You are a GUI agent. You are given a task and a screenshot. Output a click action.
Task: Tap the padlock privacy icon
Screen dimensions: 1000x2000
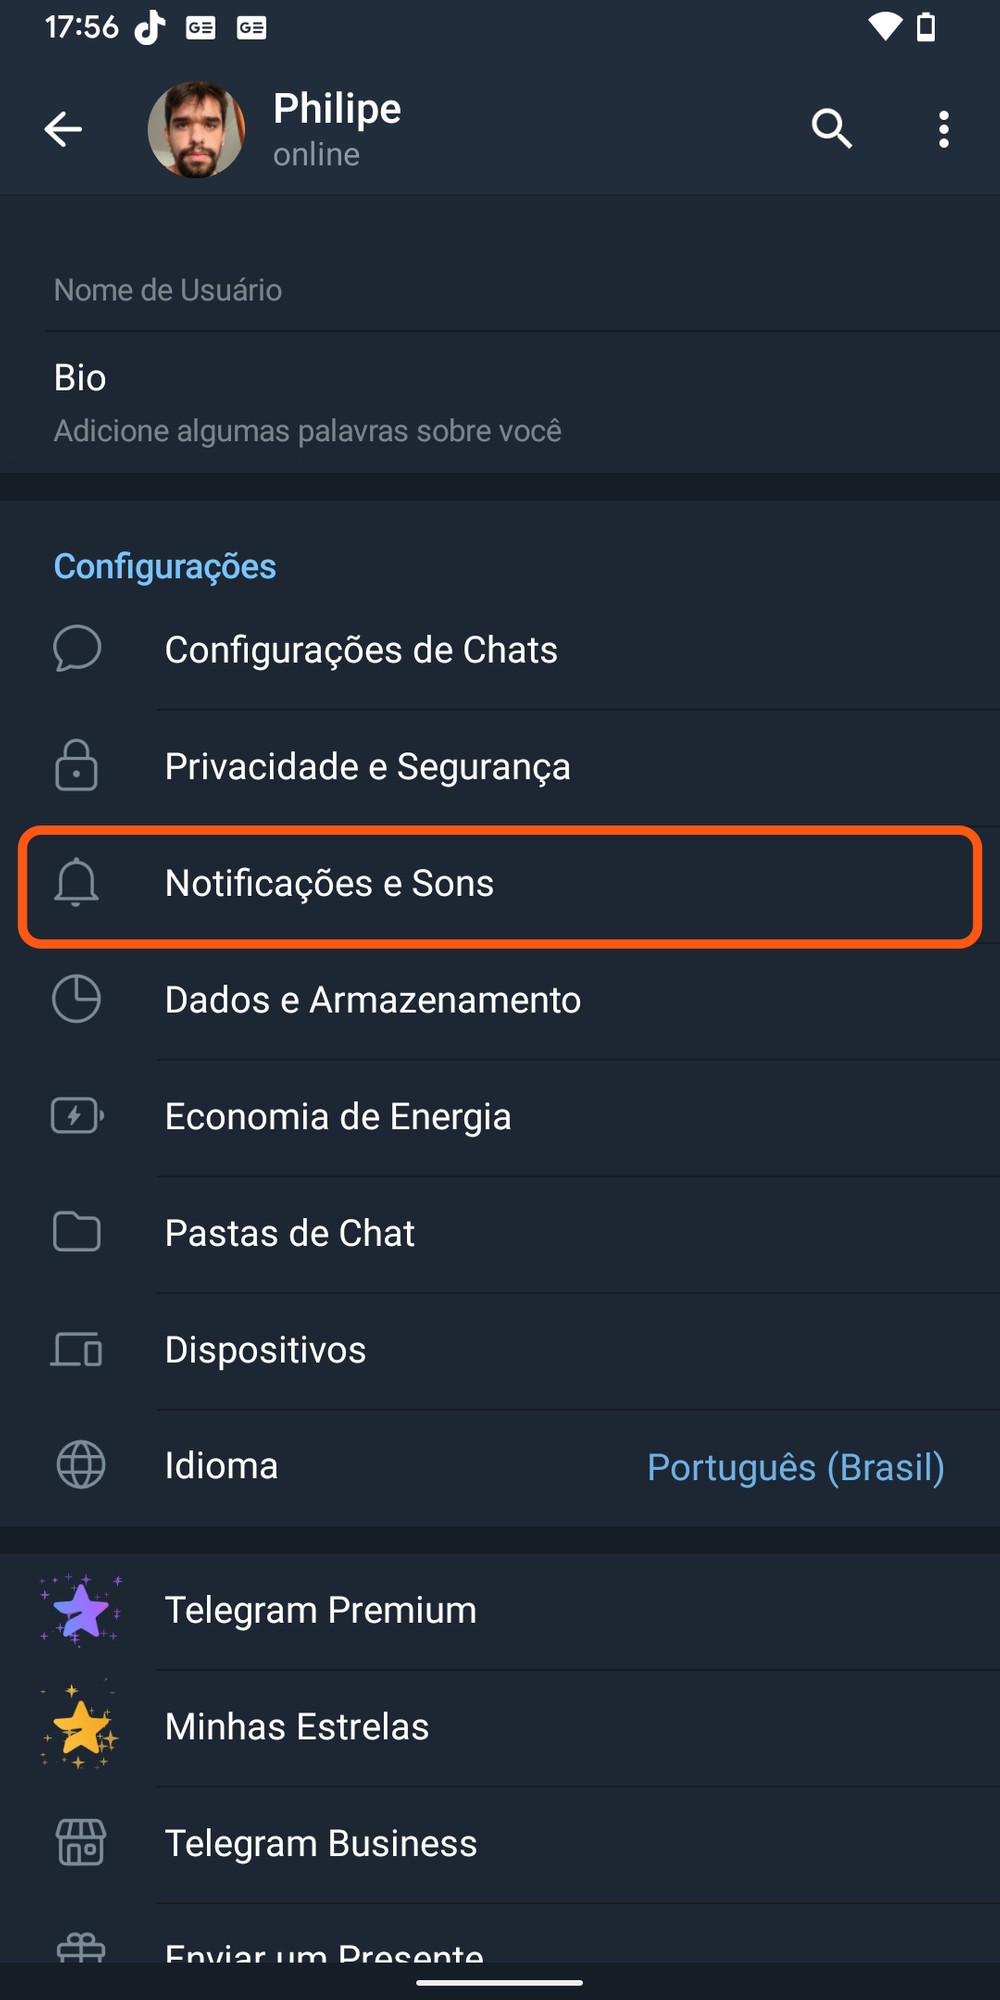pos(77,766)
